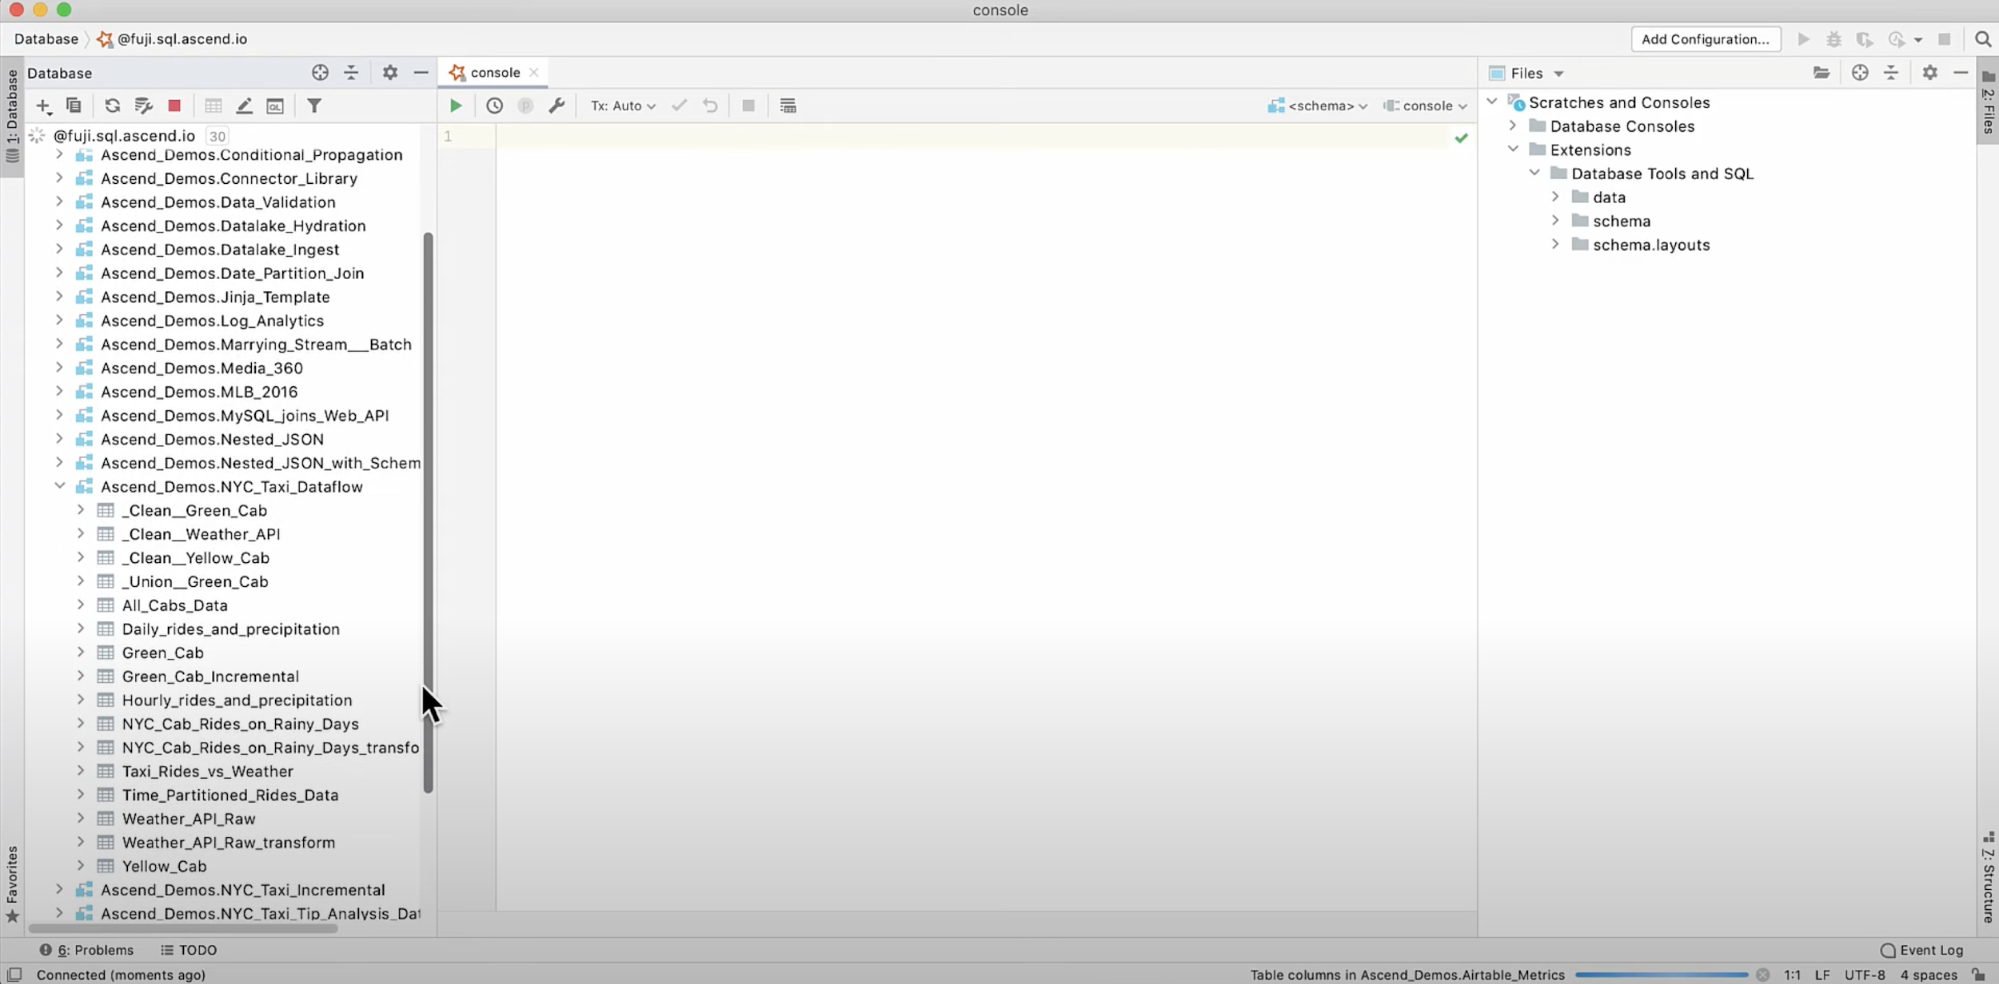The image size is (1999, 985).
Task: Open the Problems tool window tab
Action: (86, 950)
